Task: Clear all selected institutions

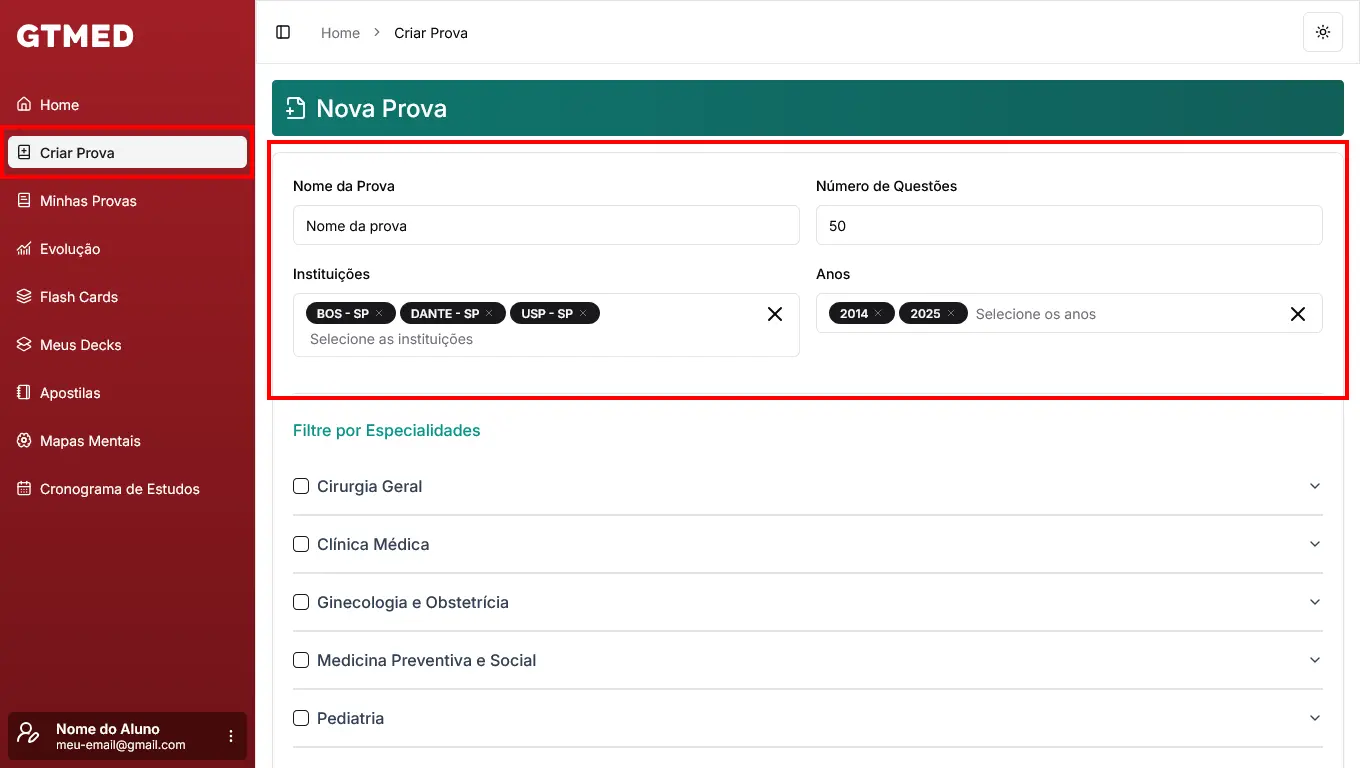Action: pyautogui.click(x=775, y=314)
